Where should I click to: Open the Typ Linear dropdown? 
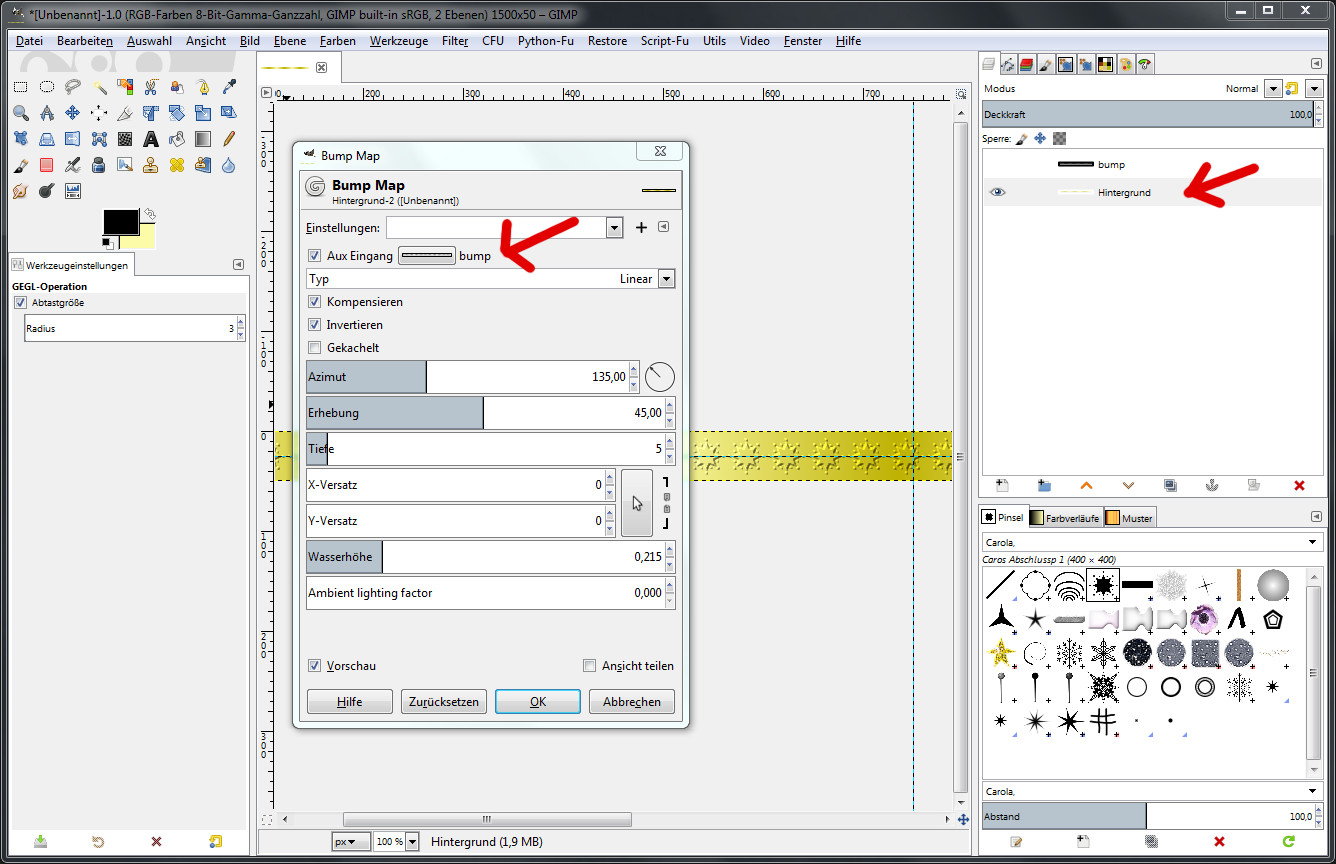click(x=666, y=279)
